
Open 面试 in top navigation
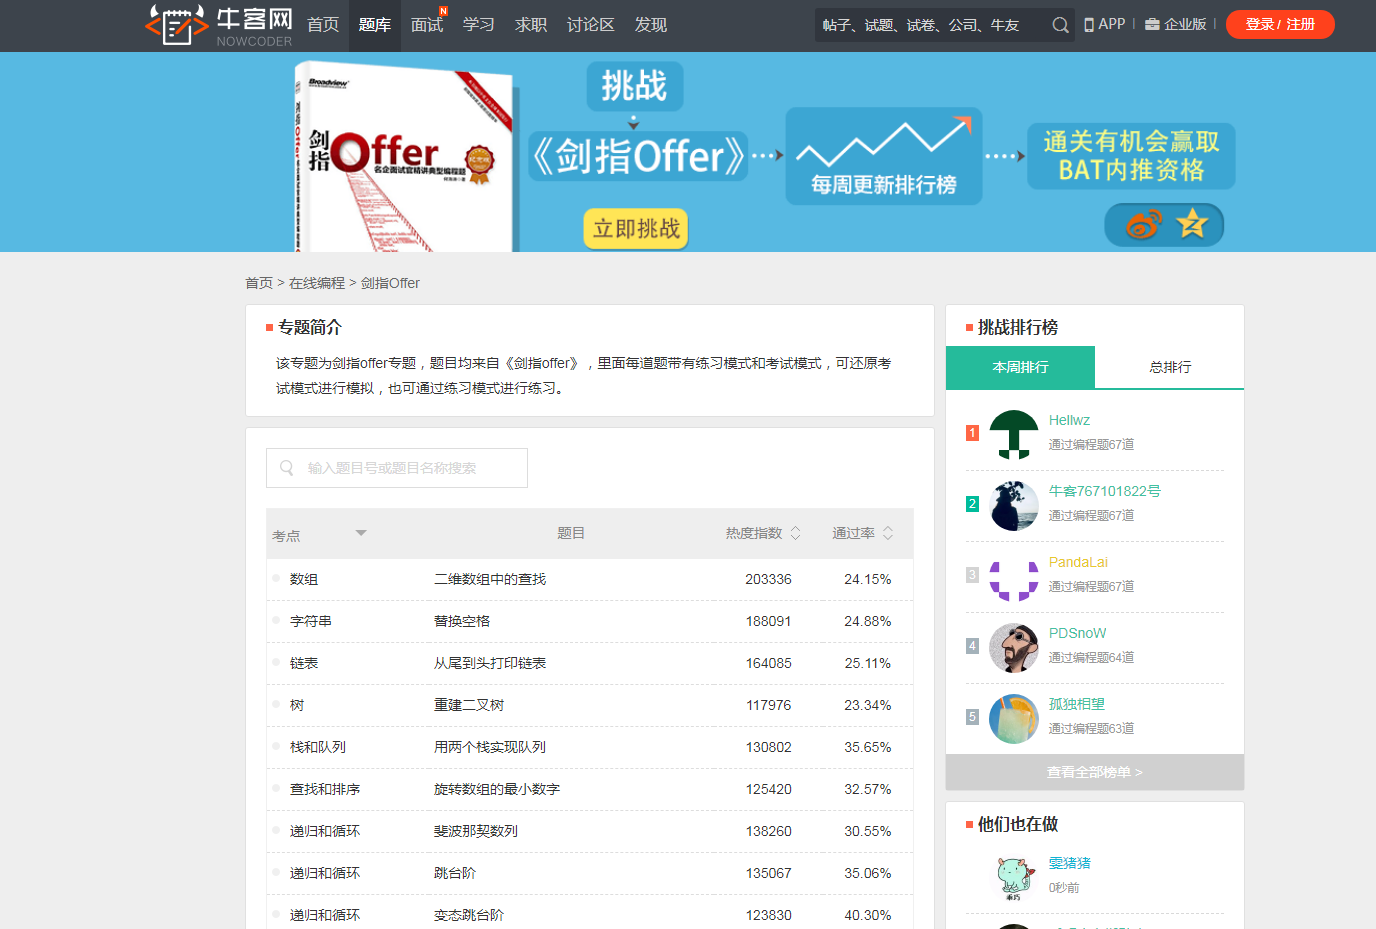(x=427, y=25)
